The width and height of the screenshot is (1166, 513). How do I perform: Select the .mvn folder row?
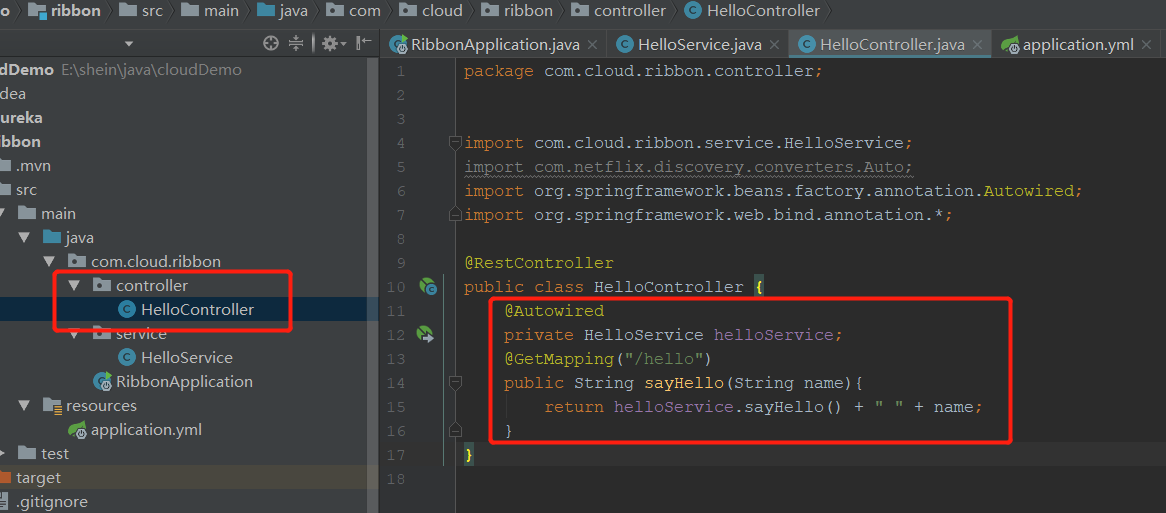(x=189, y=166)
